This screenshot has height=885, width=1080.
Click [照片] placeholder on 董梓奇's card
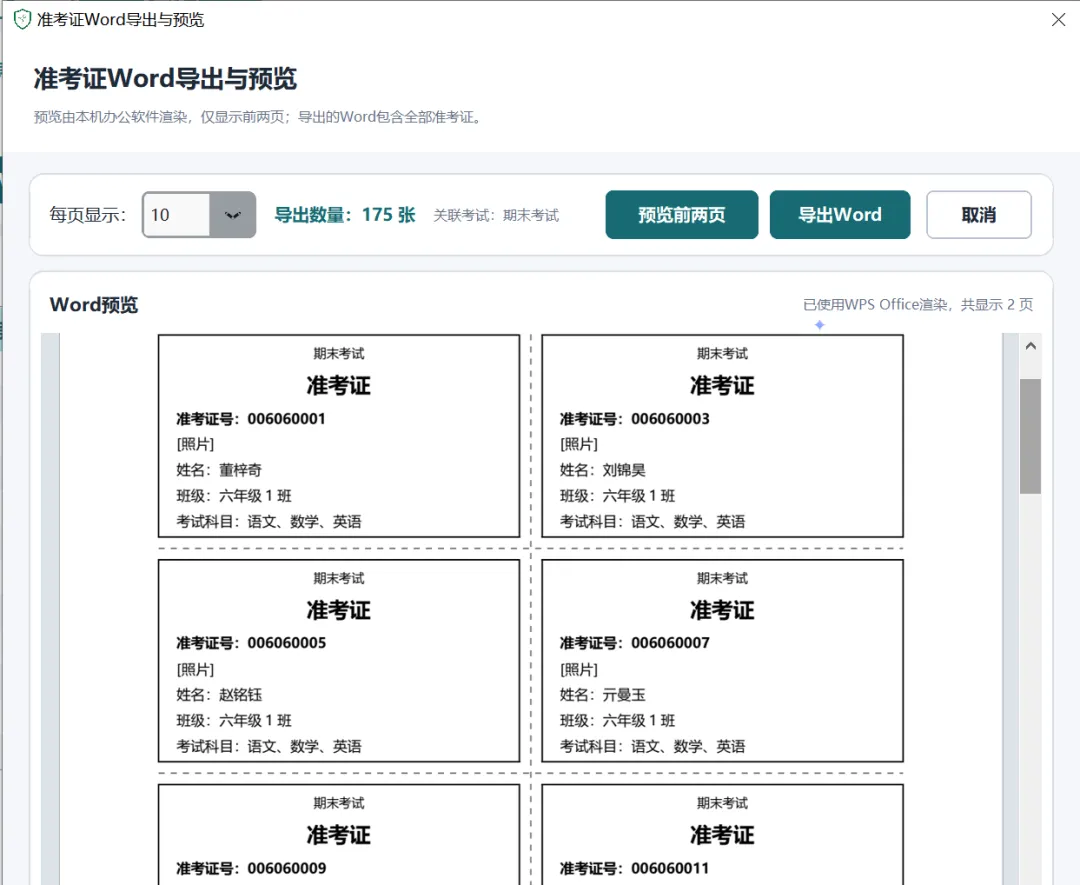195,444
